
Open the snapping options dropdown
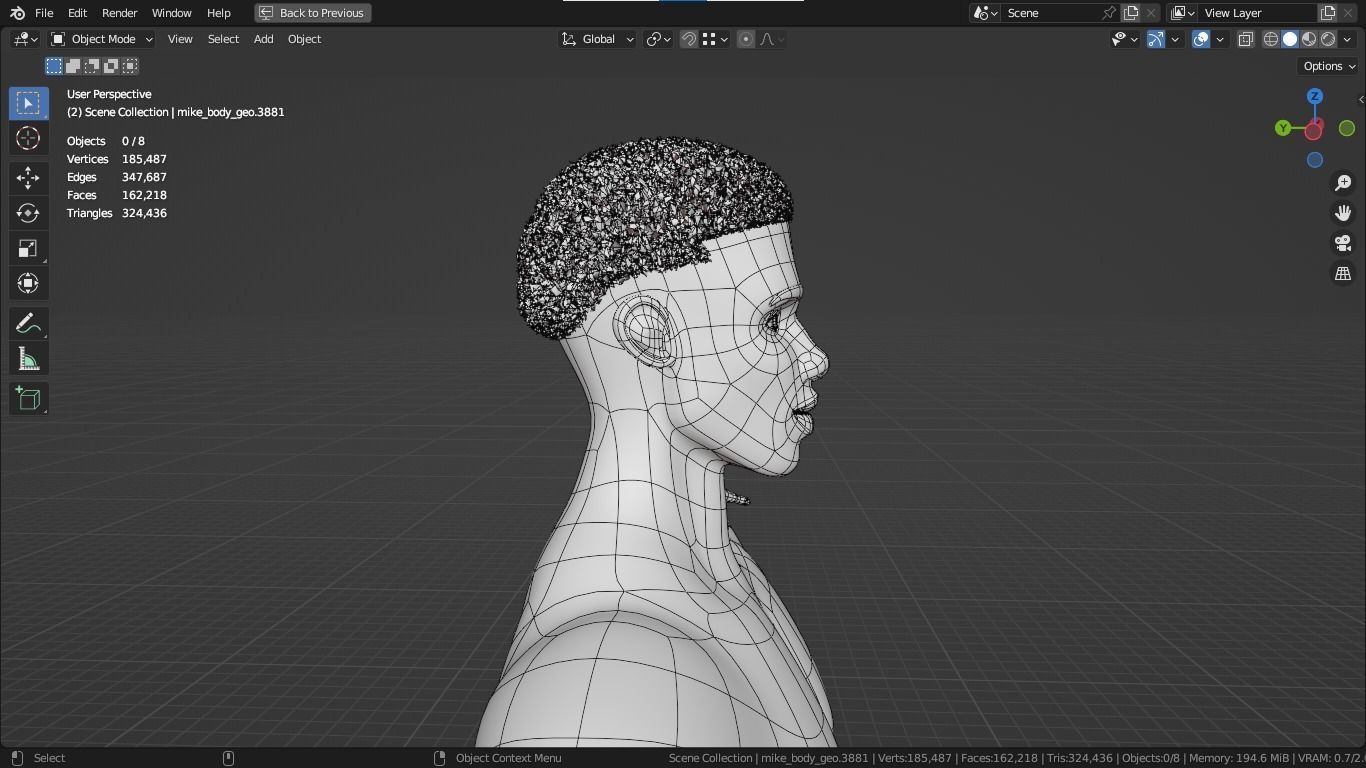point(714,39)
